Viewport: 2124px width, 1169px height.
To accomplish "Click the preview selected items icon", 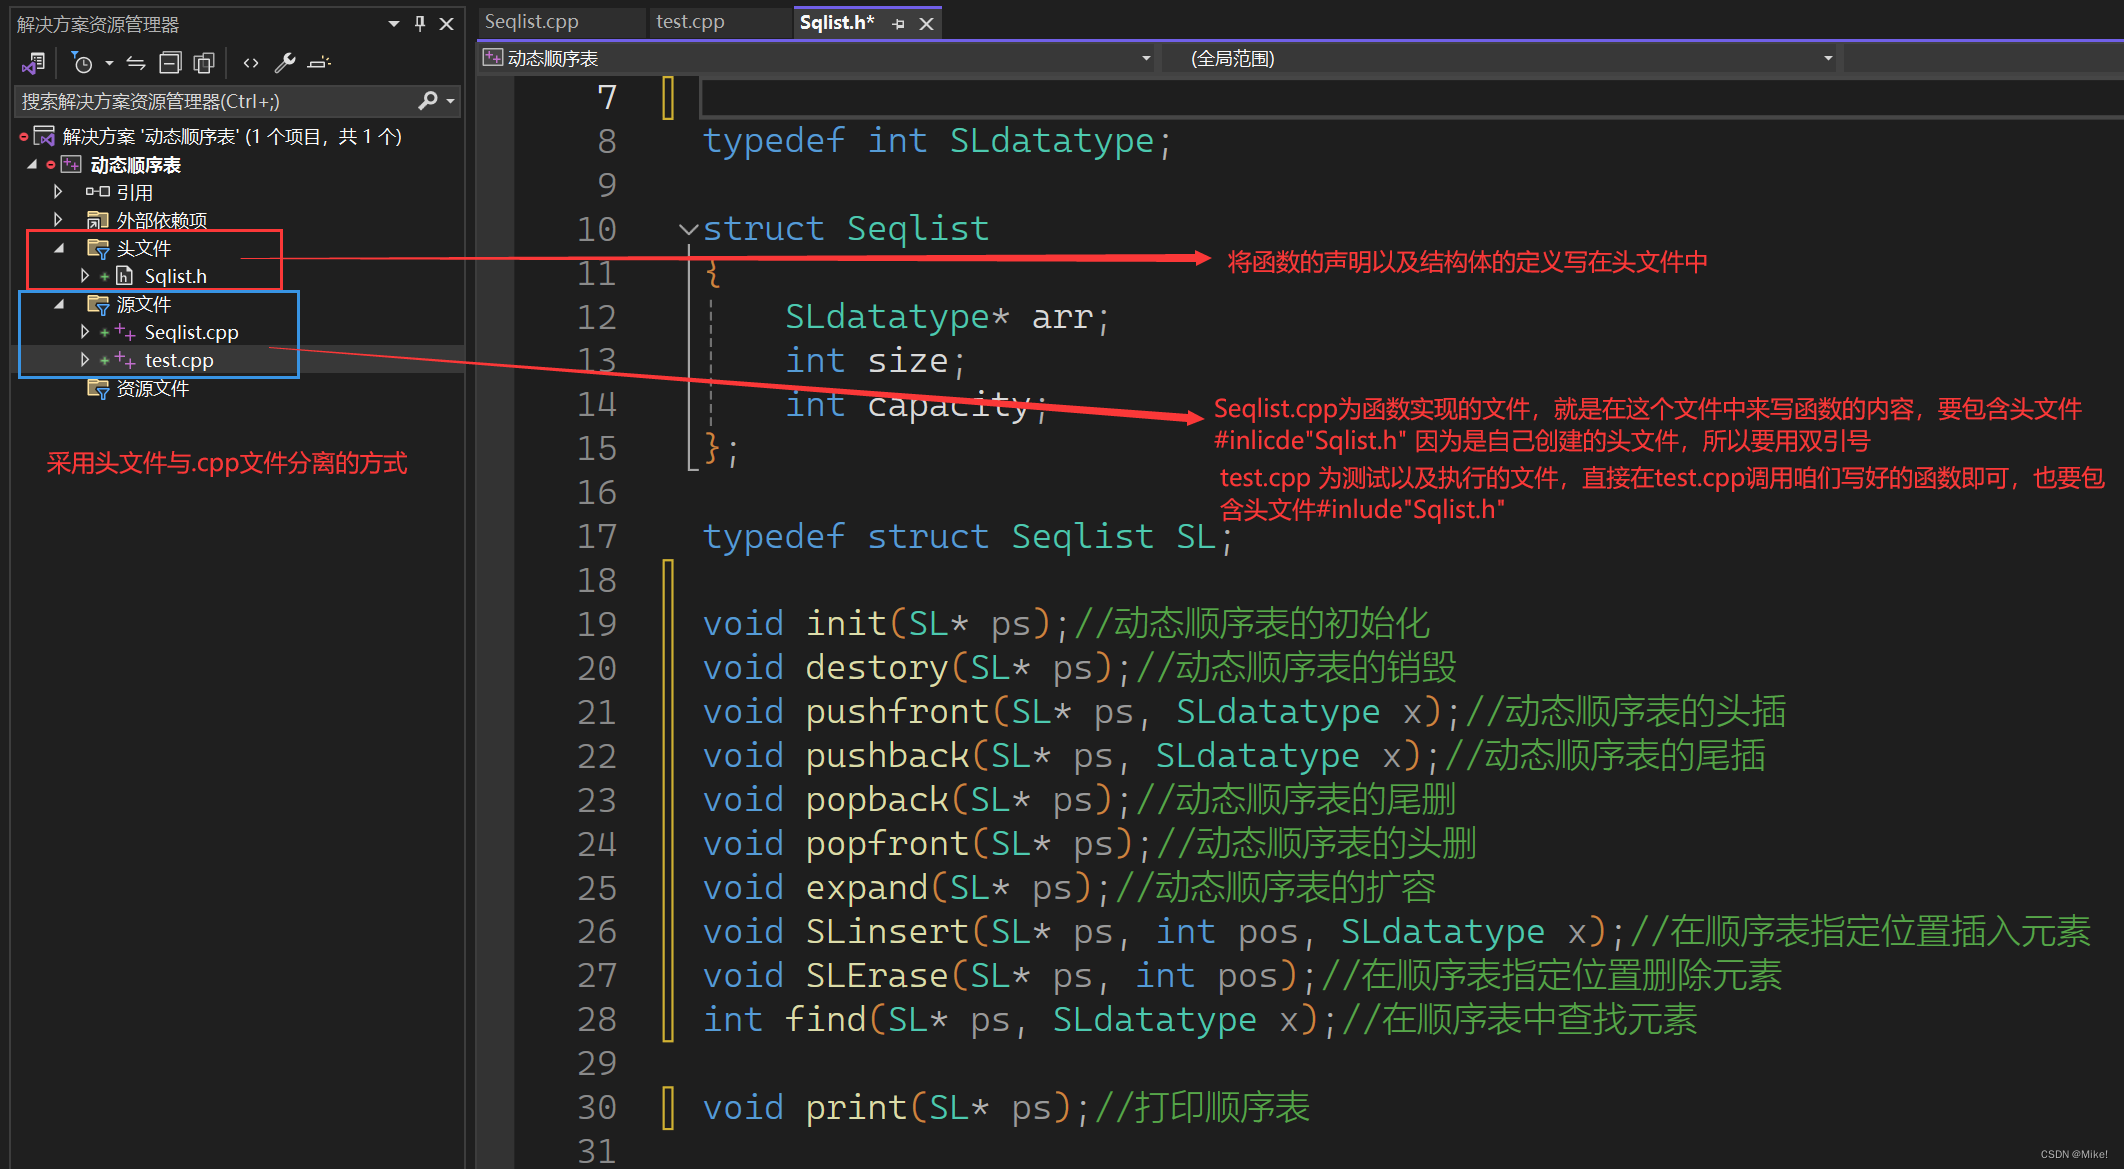I will (x=319, y=63).
